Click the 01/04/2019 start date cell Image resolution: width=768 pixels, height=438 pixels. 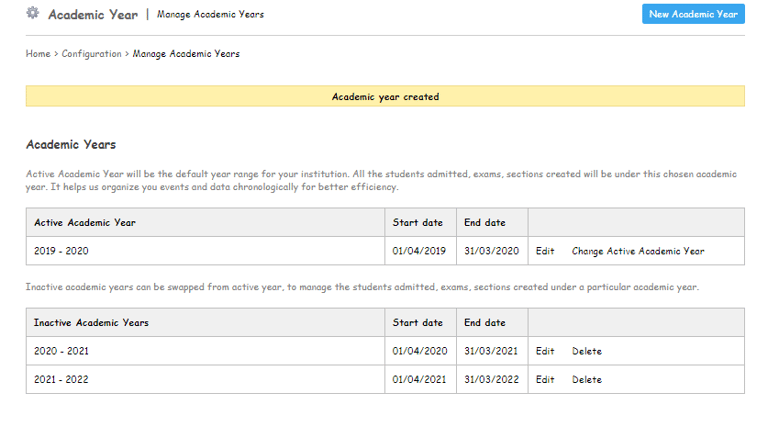(418, 251)
